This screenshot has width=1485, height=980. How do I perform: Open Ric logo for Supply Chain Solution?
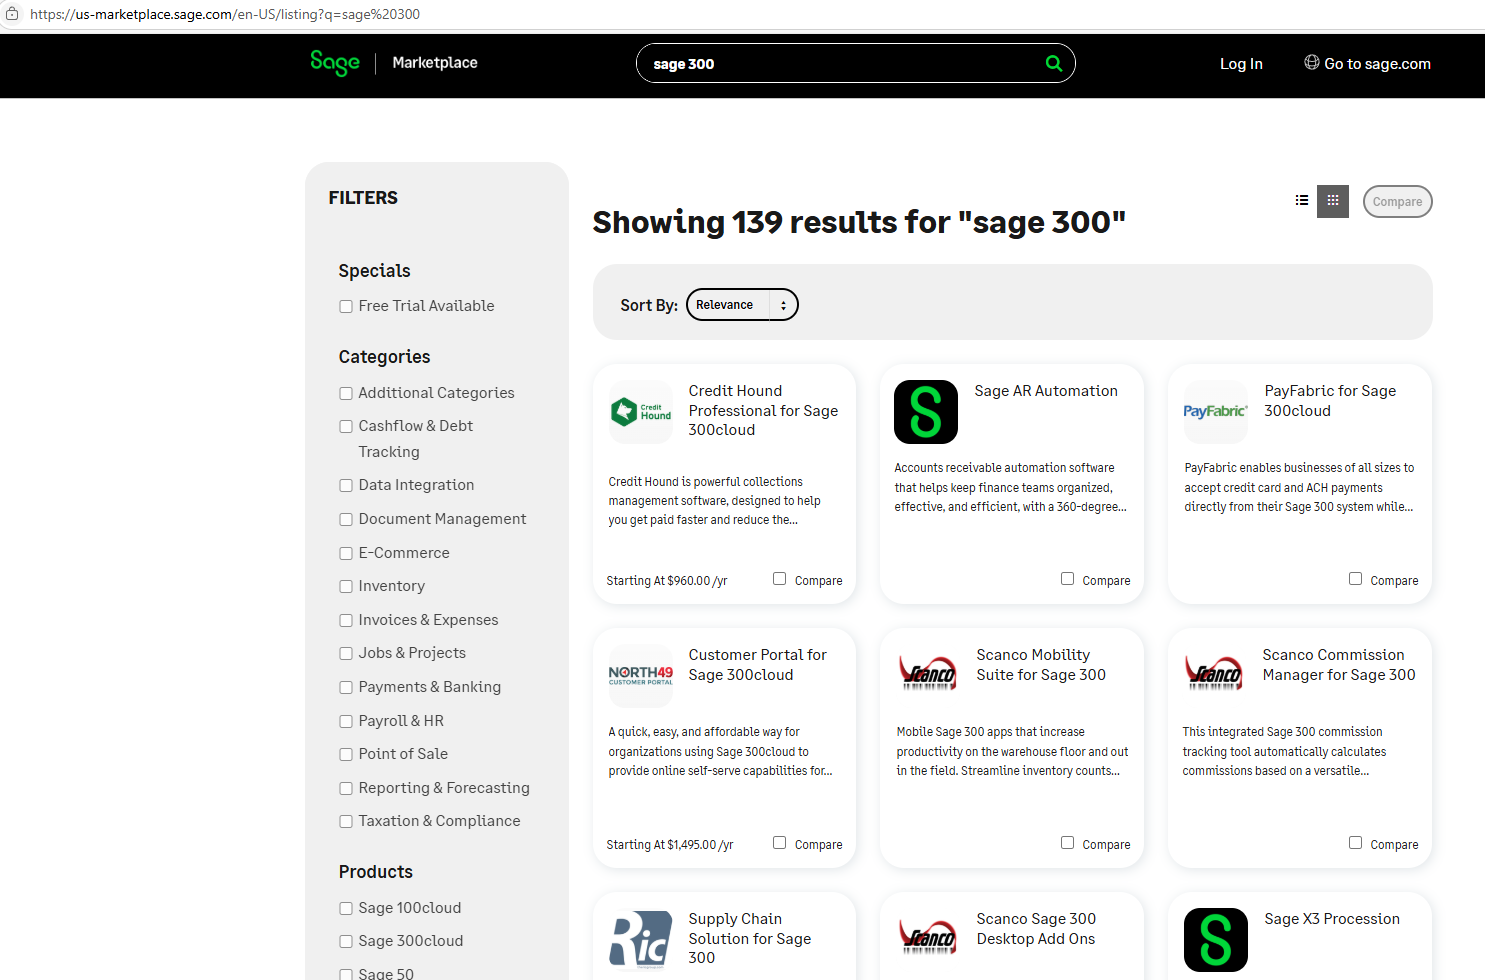pyautogui.click(x=641, y=940)
